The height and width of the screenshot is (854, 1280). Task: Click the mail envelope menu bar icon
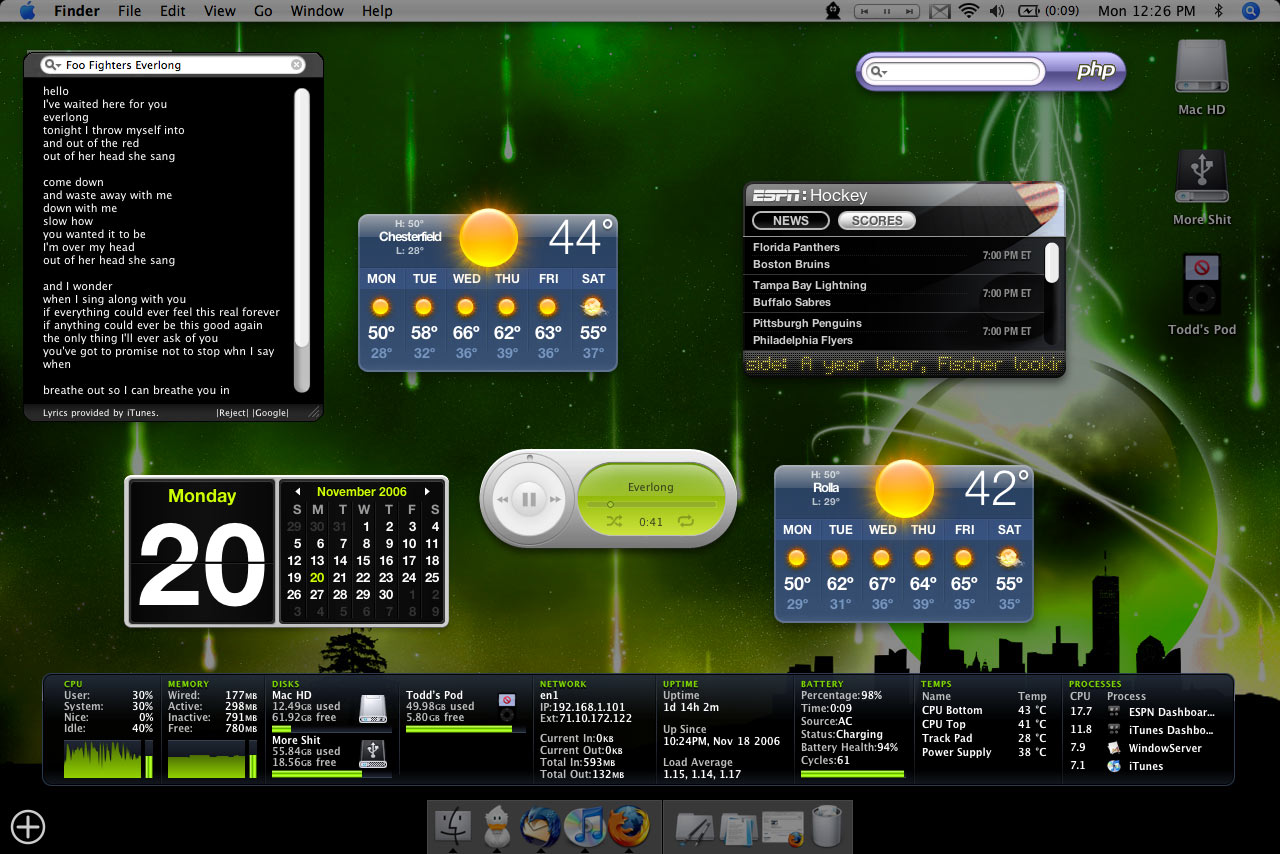tap(939, 12)
